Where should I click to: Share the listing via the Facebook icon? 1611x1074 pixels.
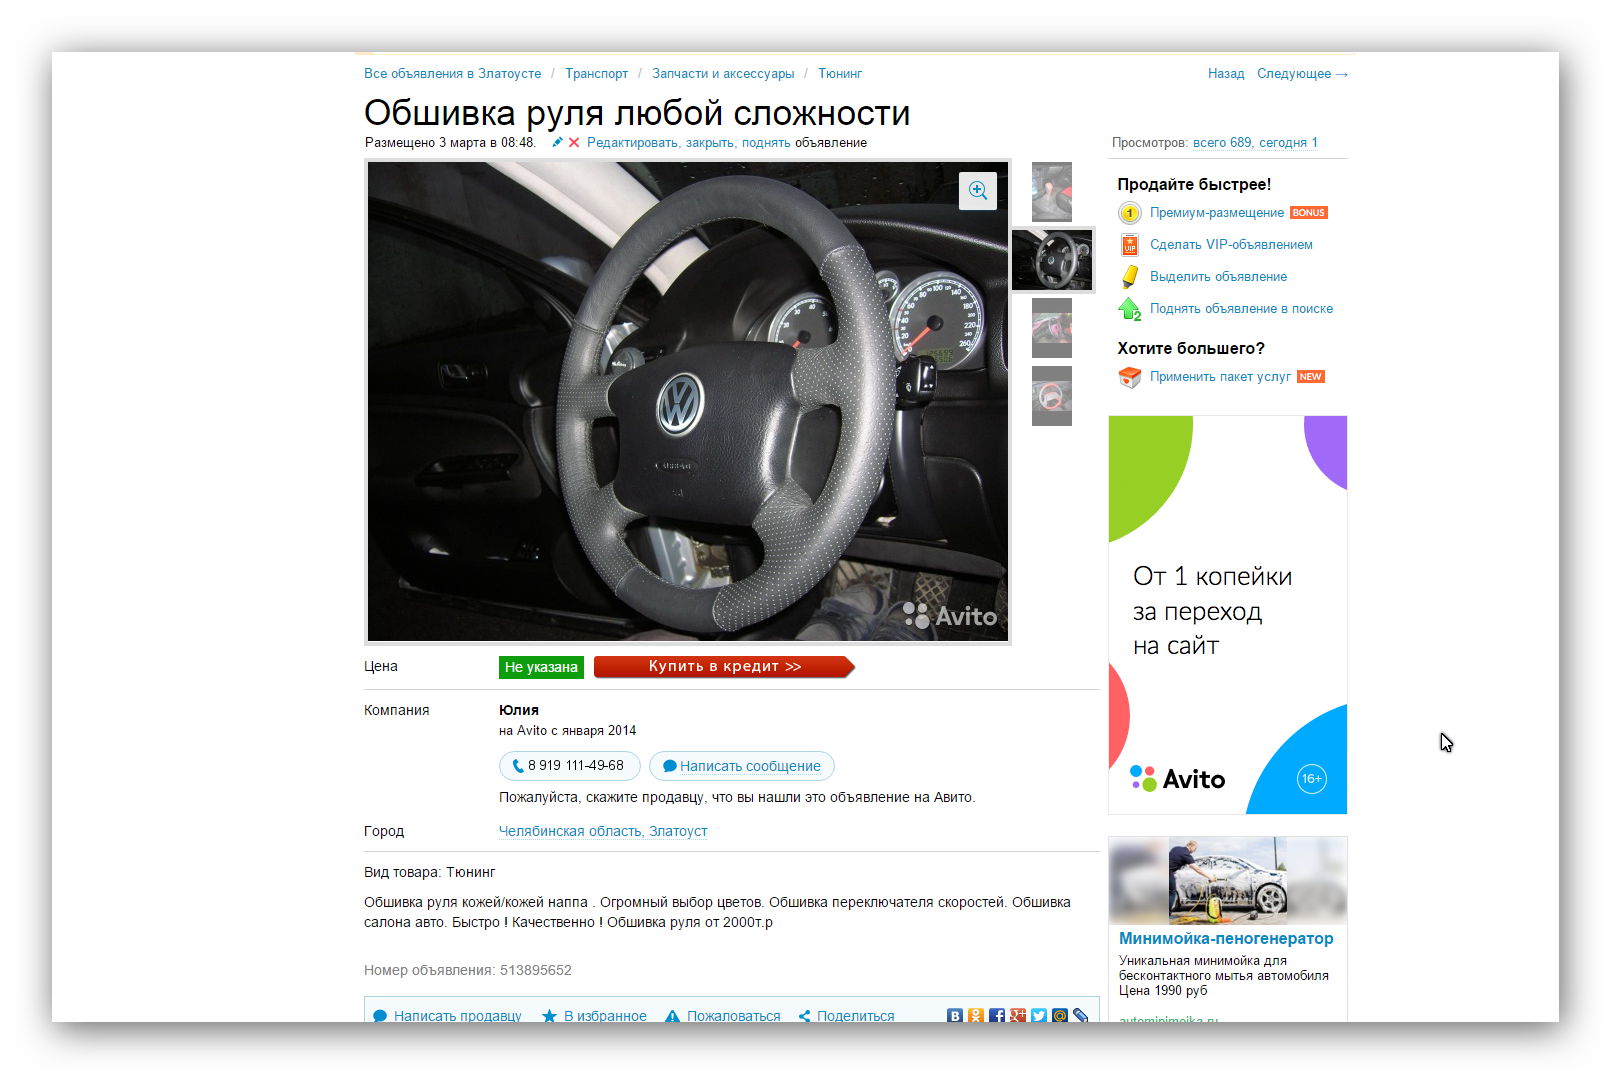997,1016
